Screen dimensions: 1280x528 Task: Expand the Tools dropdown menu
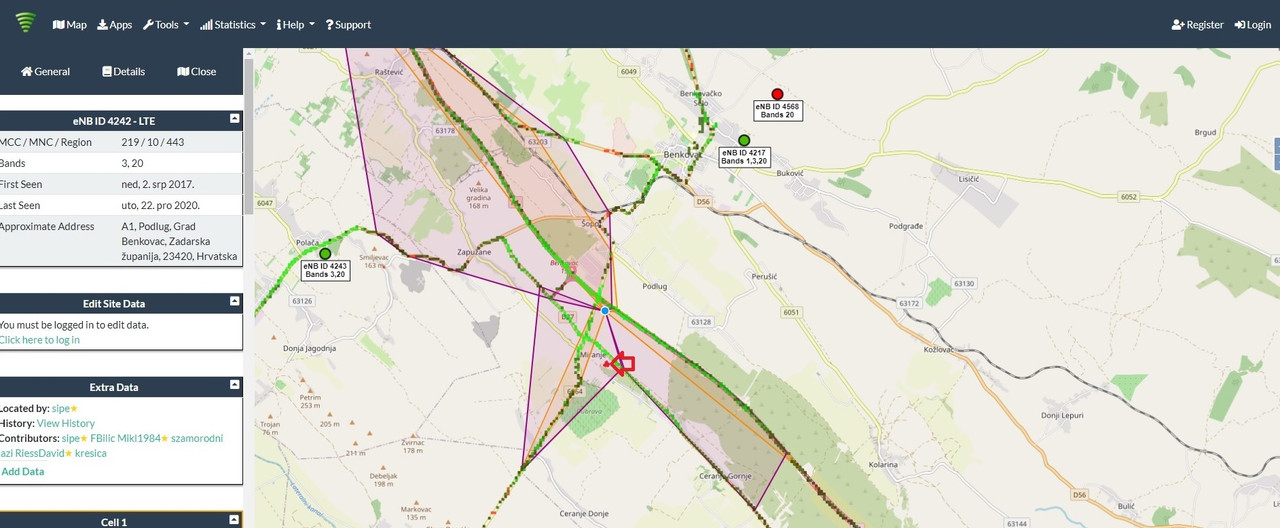coord(166,25)
